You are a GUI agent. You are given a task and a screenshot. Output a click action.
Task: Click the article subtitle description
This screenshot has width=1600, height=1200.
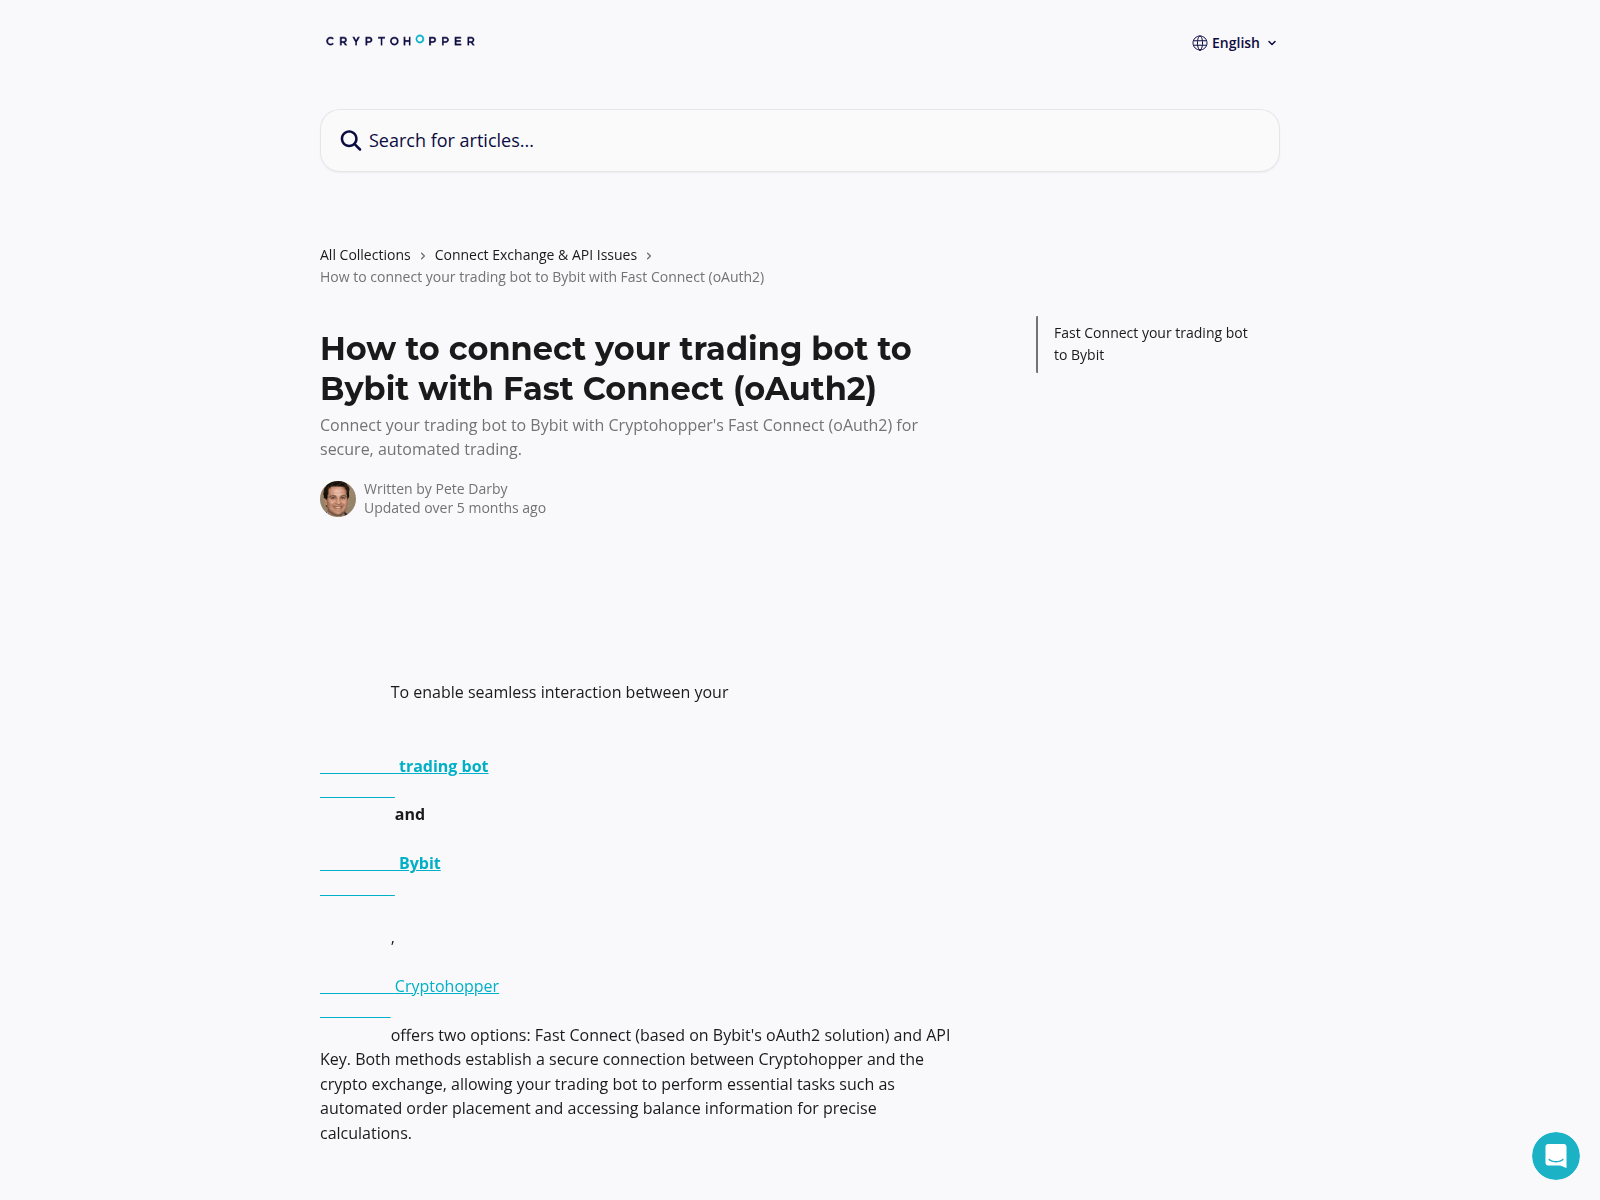point(618,437)
